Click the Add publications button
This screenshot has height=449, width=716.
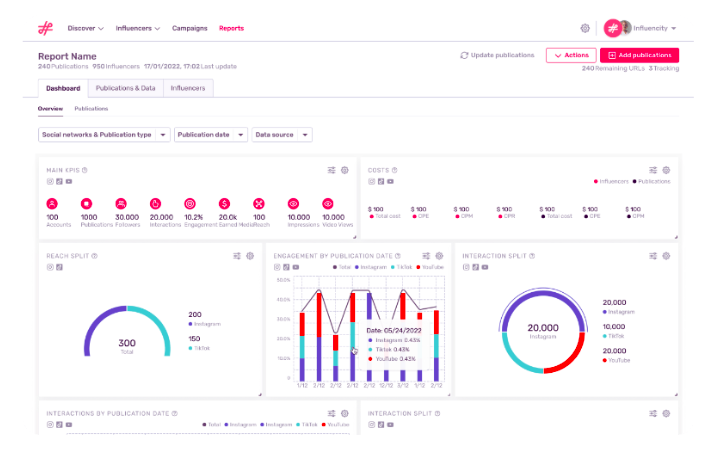pos(639,55)
